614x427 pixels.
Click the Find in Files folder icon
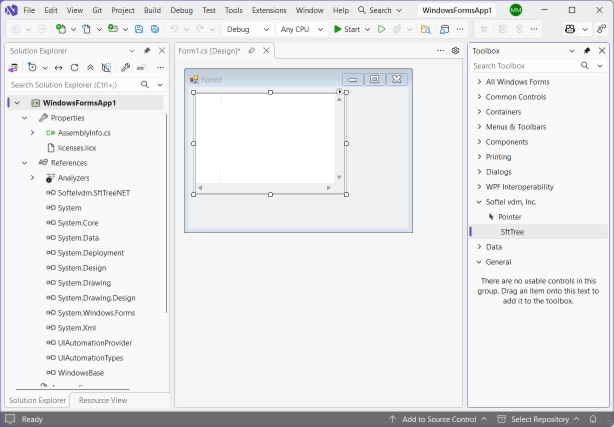(x=426, y=29)
